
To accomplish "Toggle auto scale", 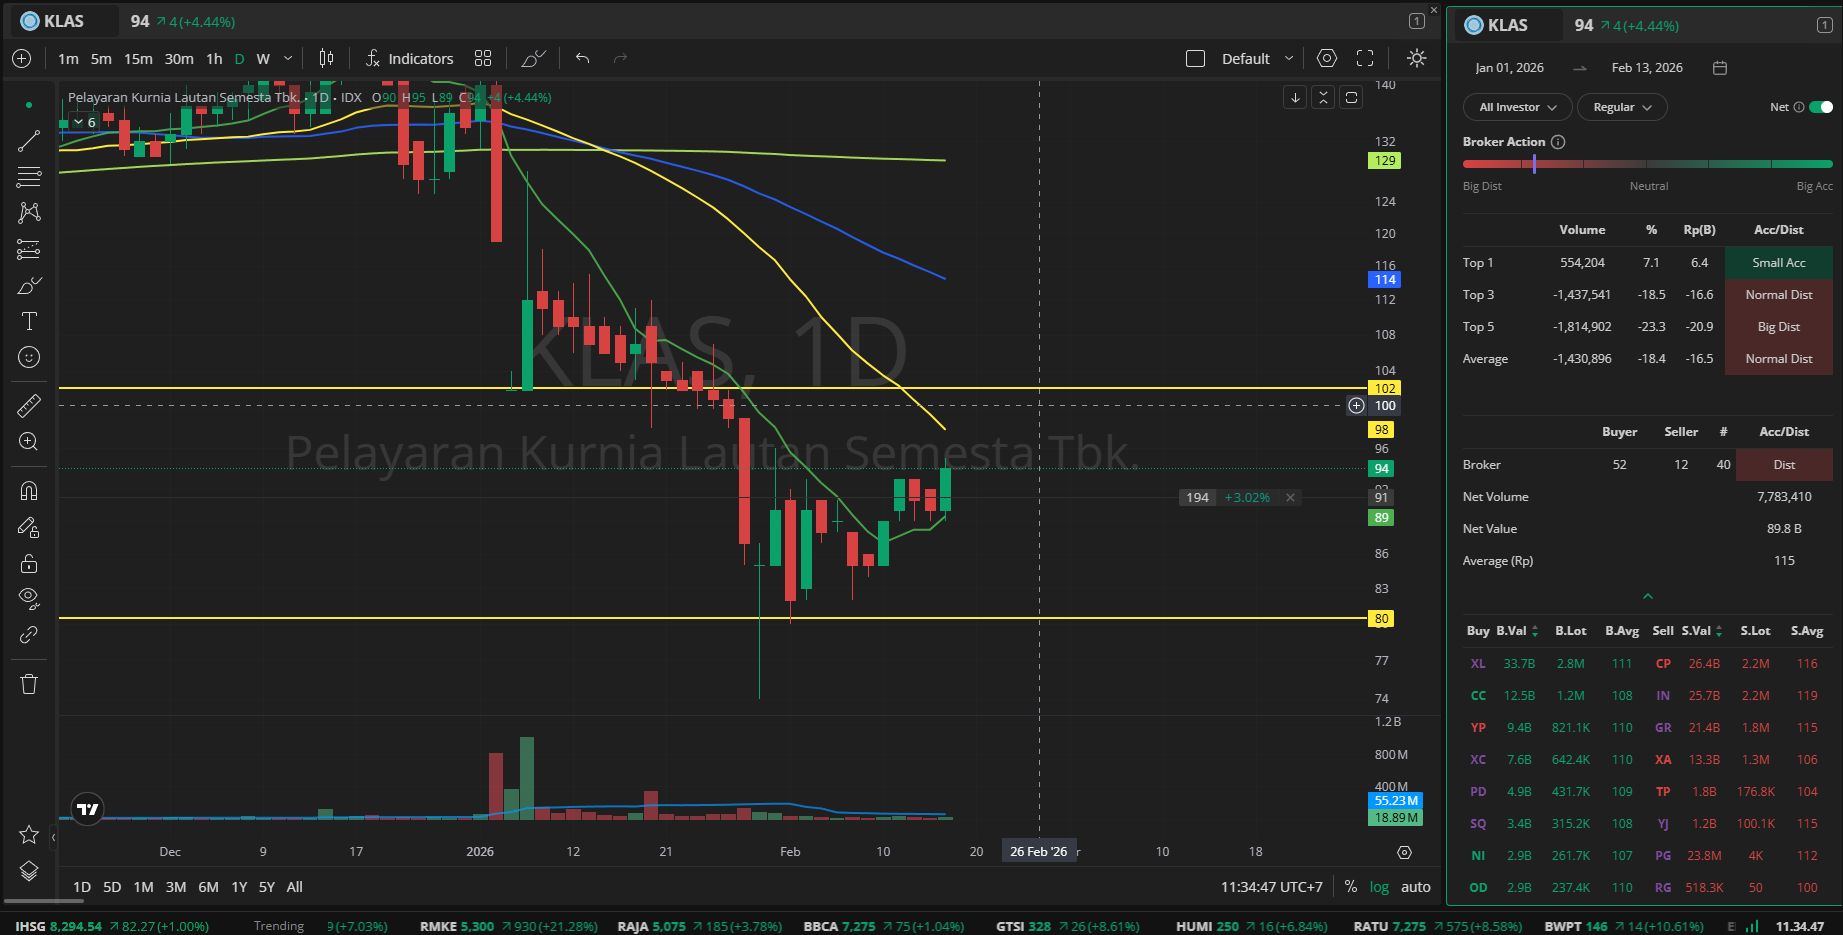I will [1416, 887].
